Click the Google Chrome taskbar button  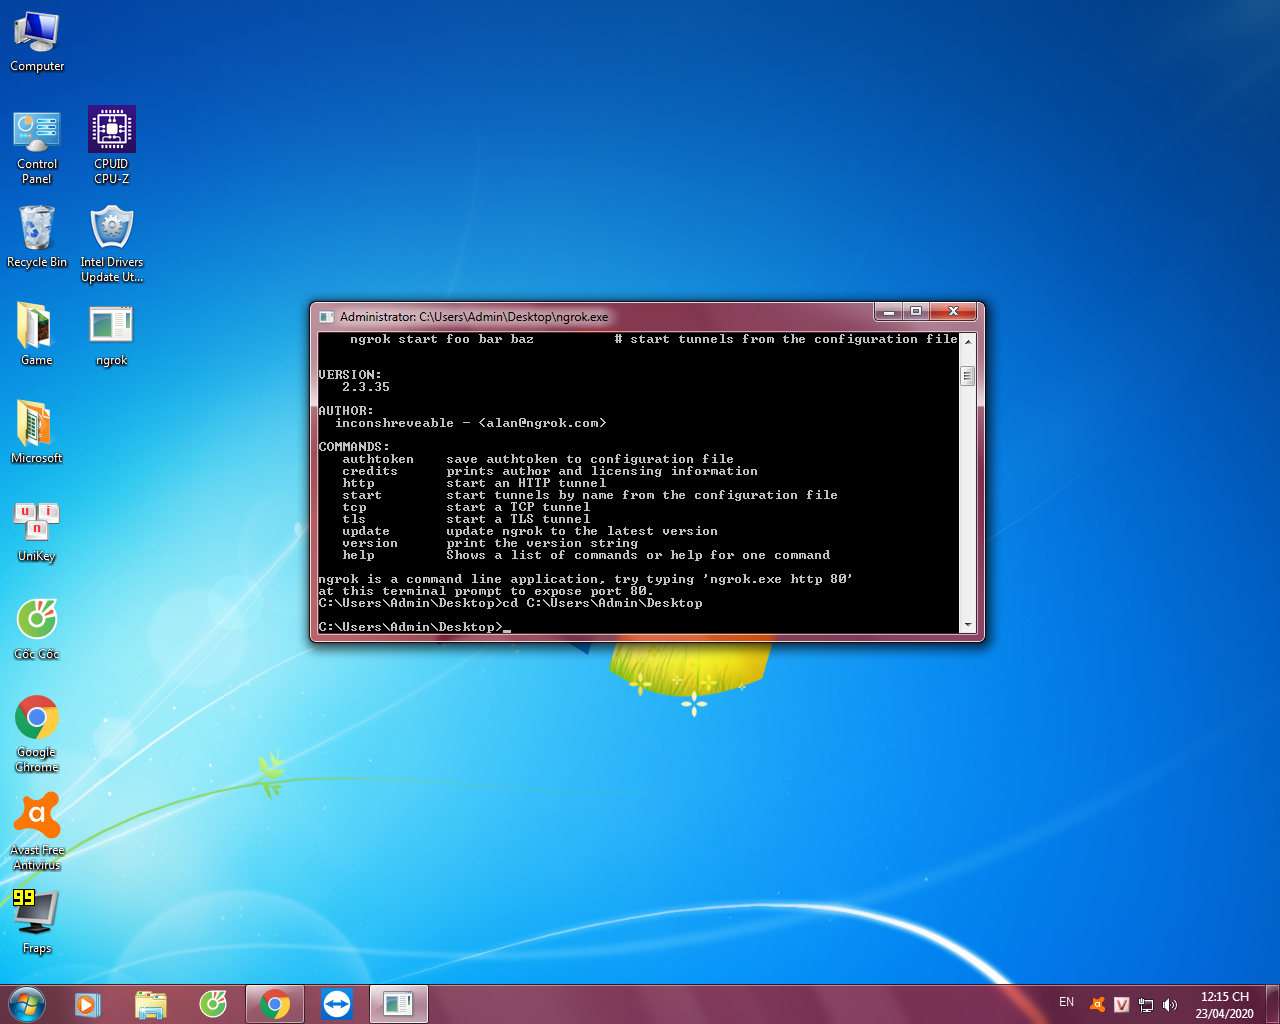275,1004
